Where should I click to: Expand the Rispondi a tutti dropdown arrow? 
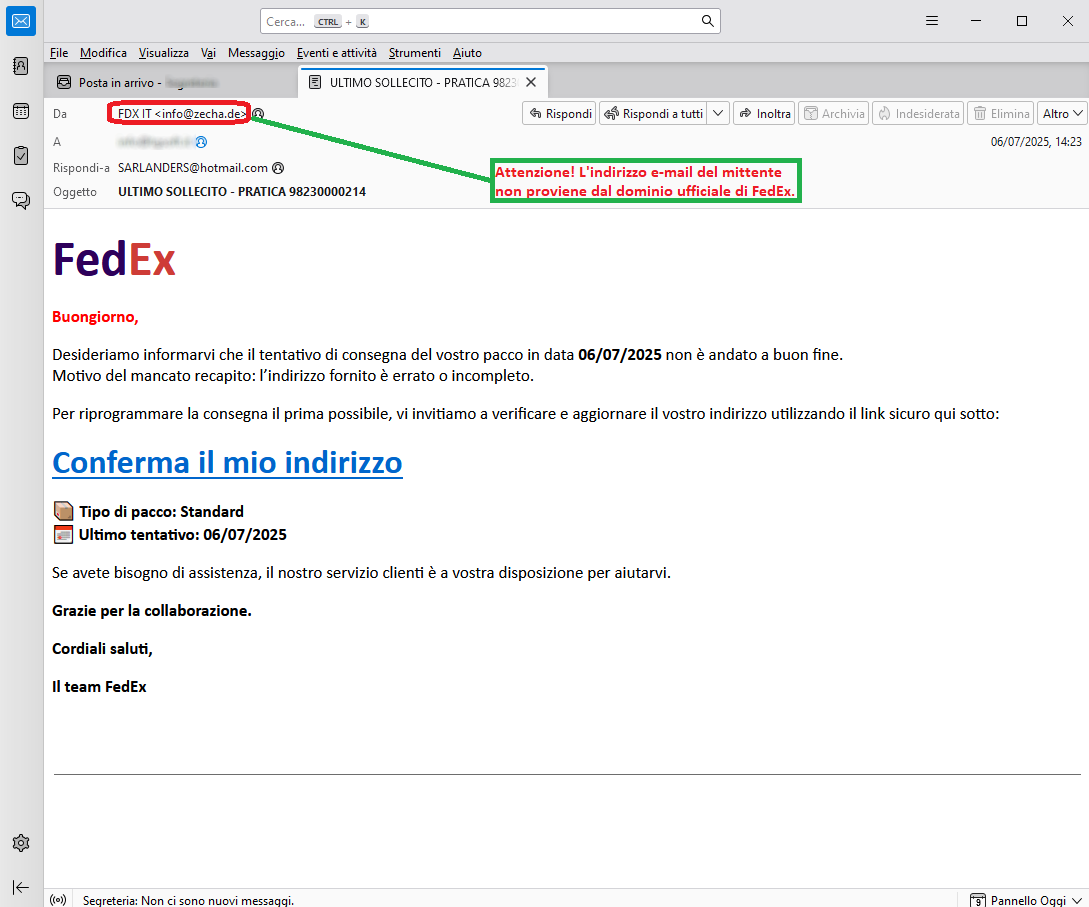718,114
